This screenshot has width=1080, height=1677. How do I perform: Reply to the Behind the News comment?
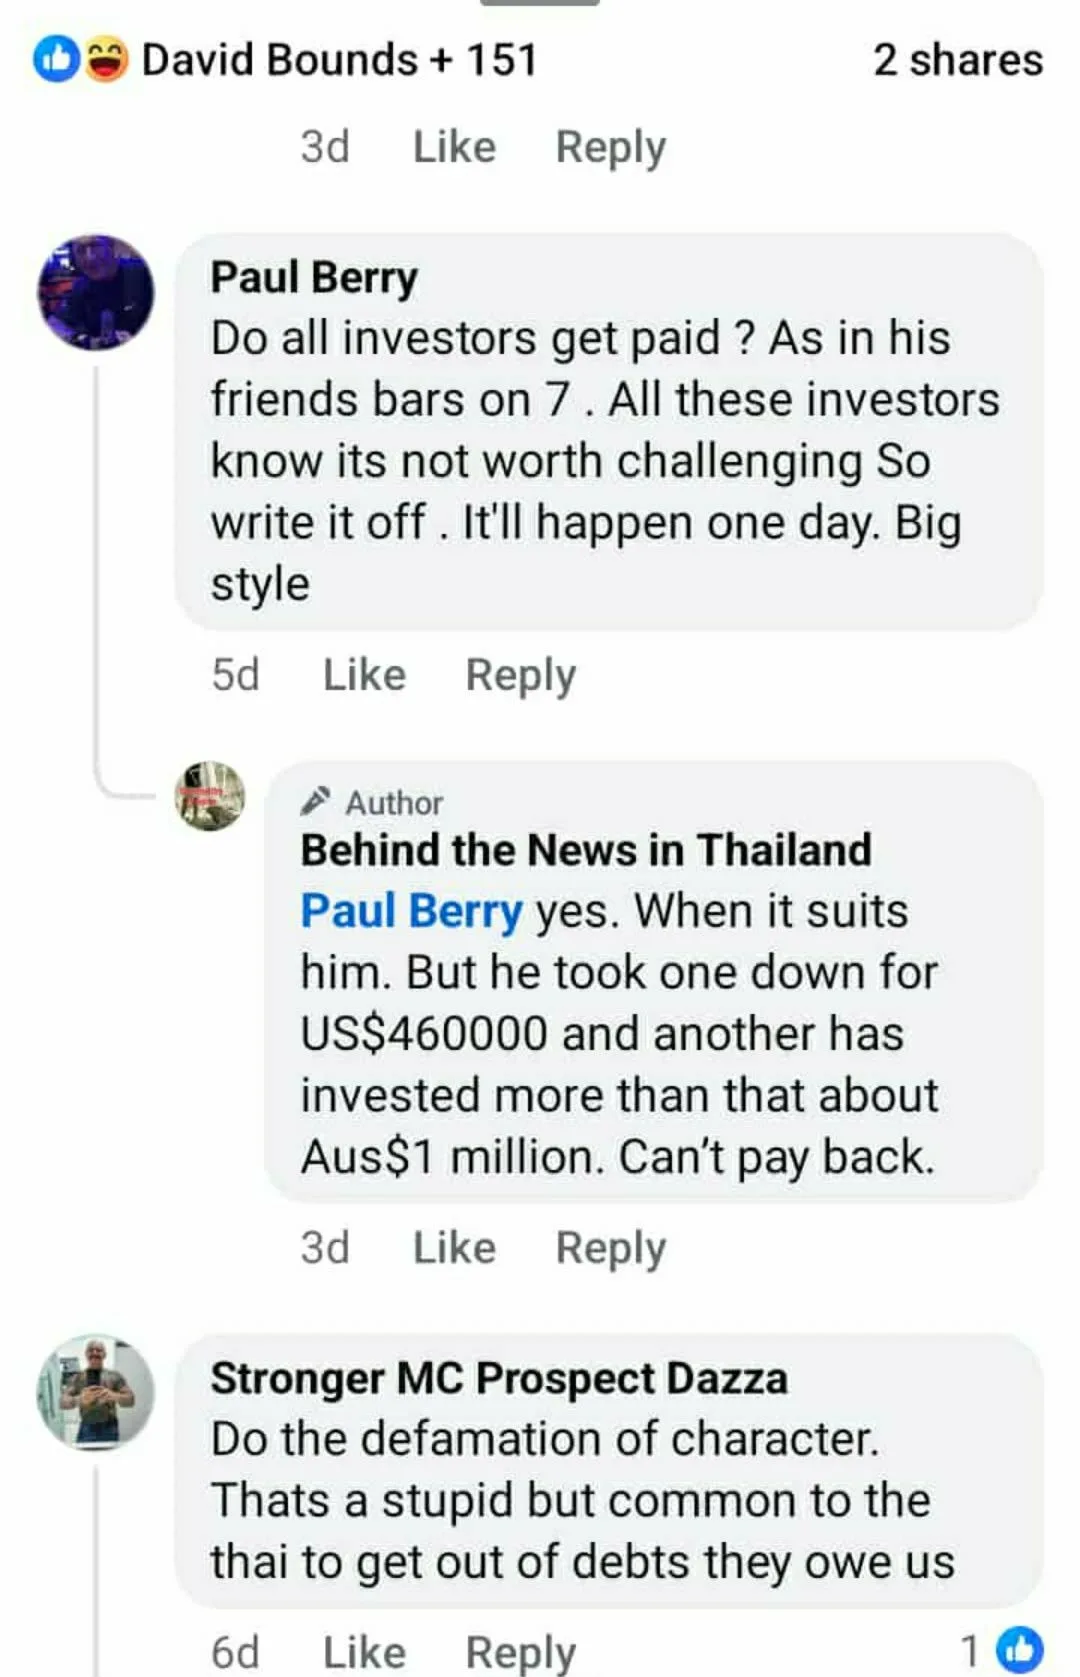(611, 1247)
